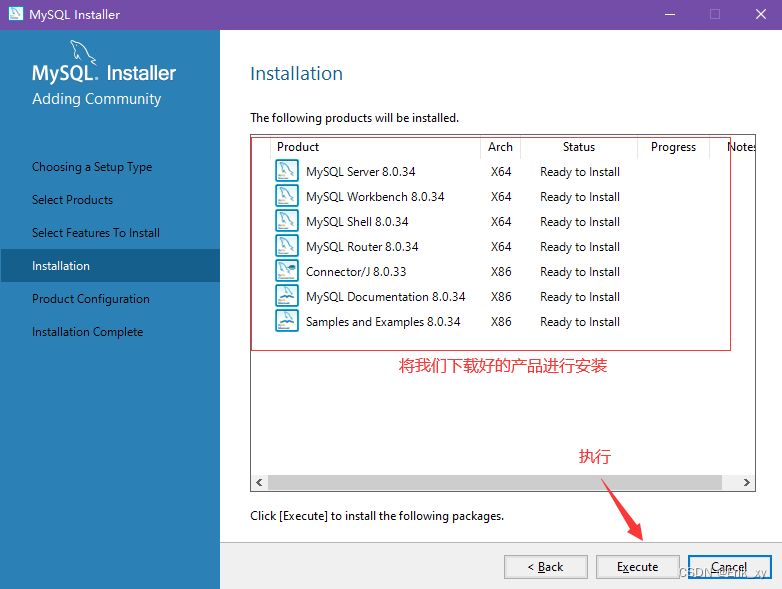Select the Installation step in the sidebar
The width and height of the screenshot is (782, 589).
pyautogui.click(x=110, y=265)
